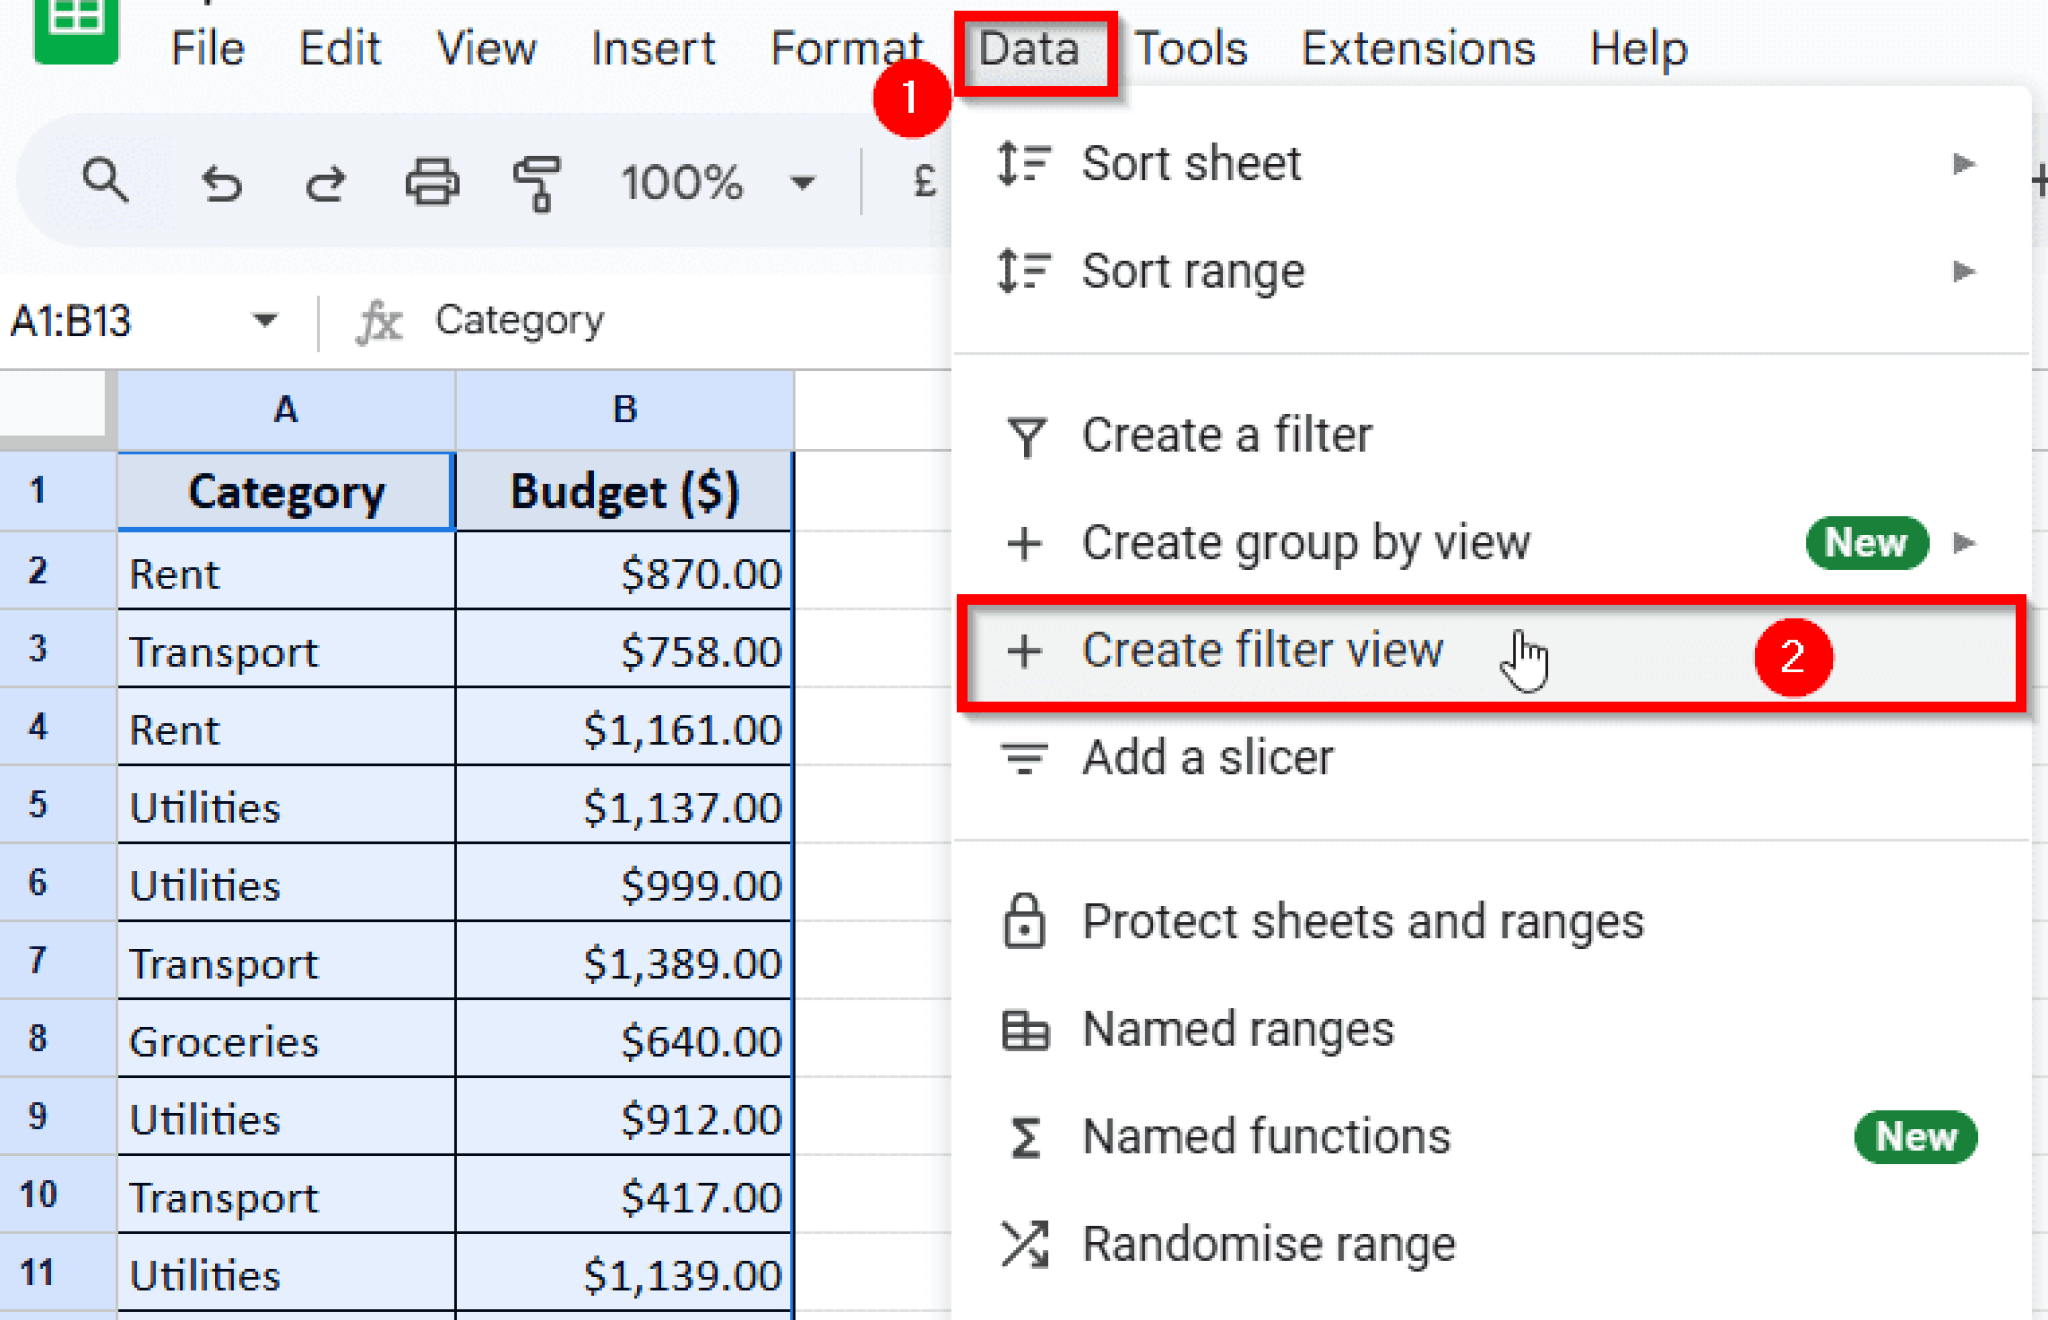Click the funnel icon beside Create a filter
Image resolution: width=2048 pixels, height=1320 pixels.
tap(1023, 435)
